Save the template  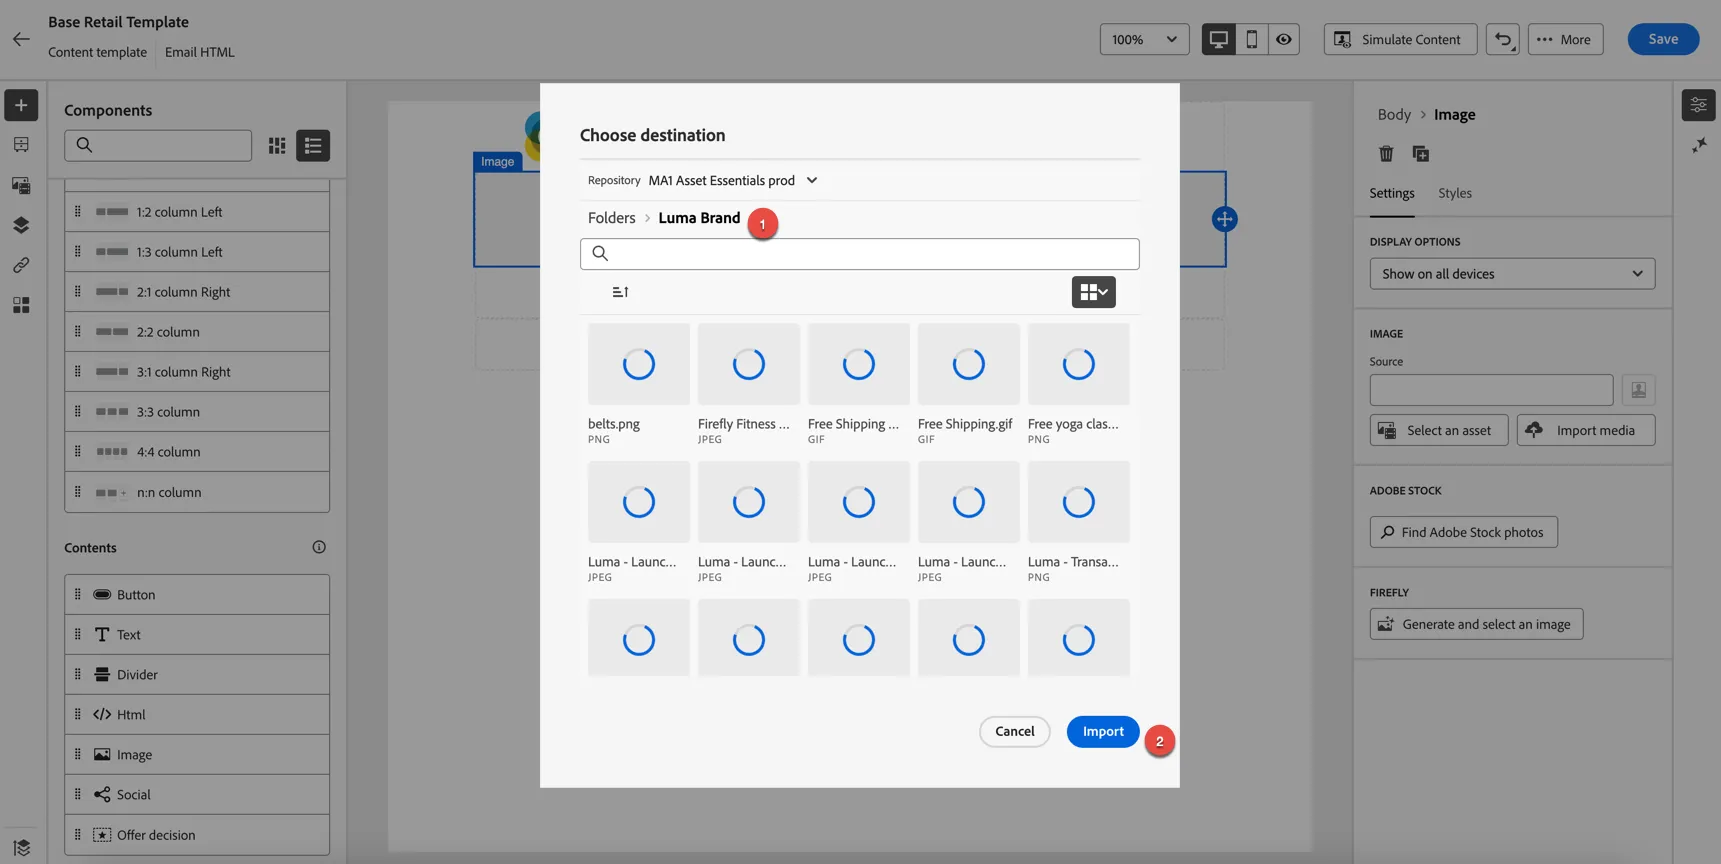point(1663,39)
